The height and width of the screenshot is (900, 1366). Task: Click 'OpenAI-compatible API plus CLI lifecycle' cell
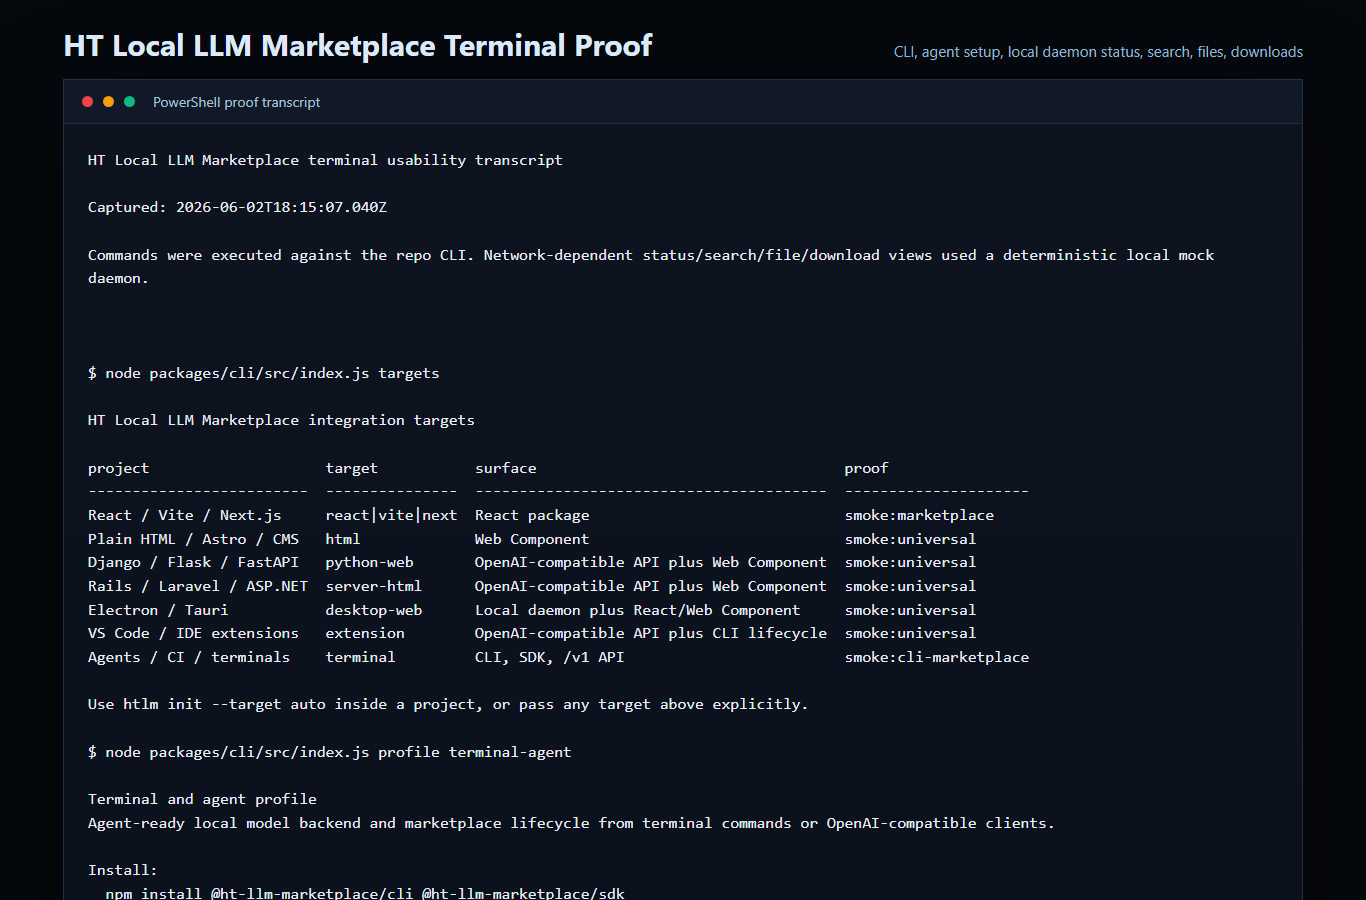[x=651, y=633]
